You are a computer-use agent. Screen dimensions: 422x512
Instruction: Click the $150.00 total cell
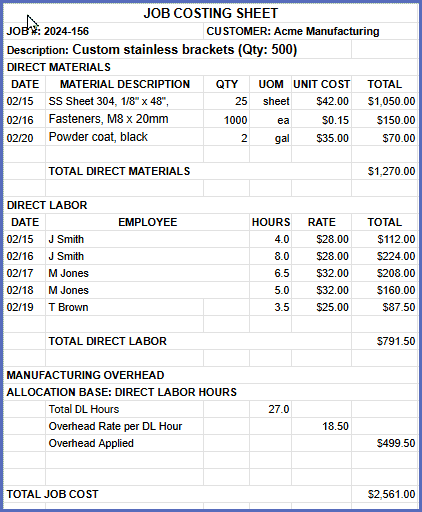385,119
